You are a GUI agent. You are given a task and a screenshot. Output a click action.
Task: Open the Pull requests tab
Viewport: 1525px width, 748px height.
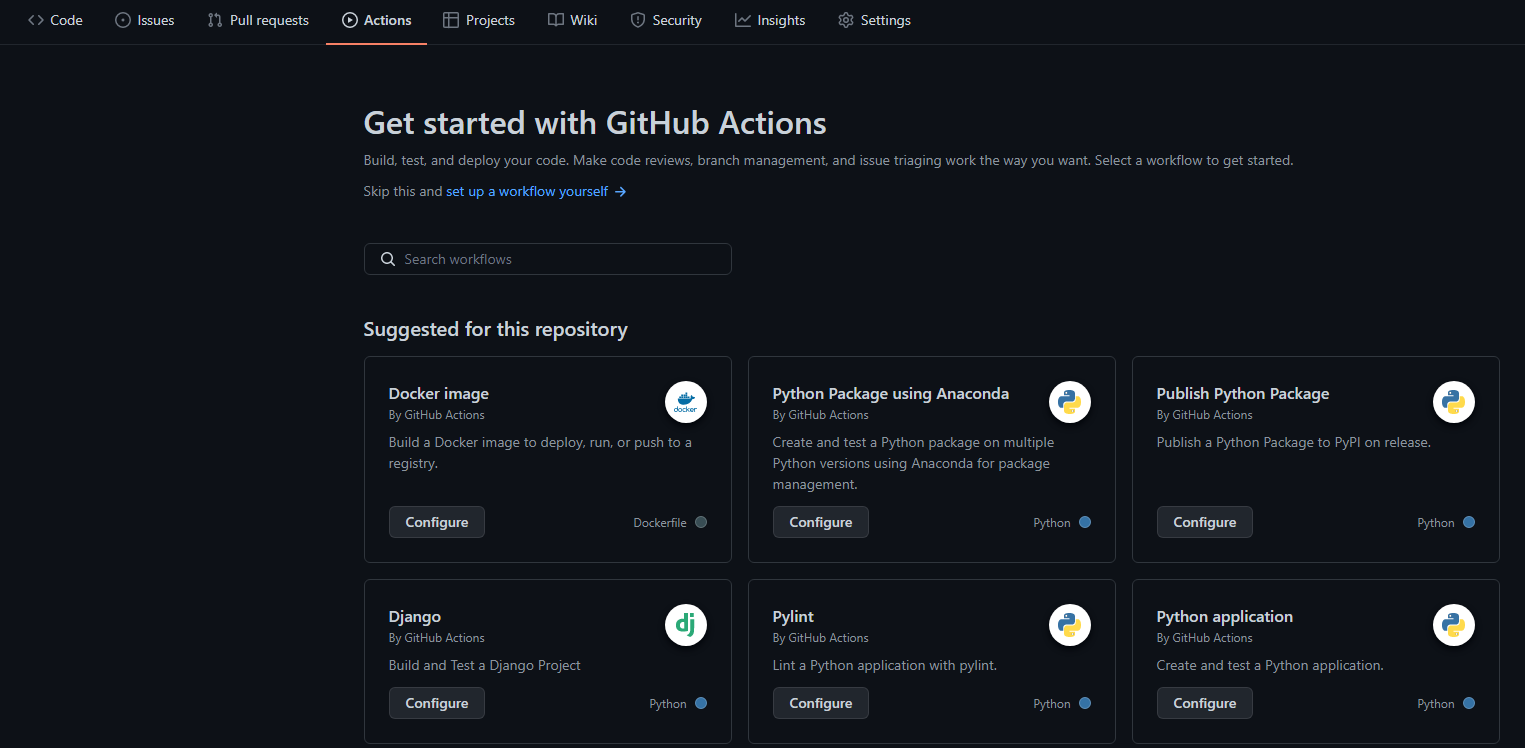coord(258,20)
